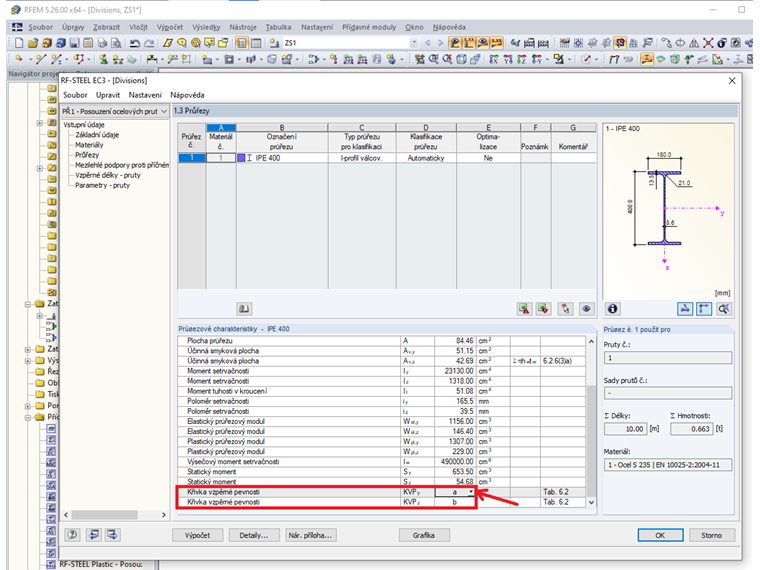
Task: Click the reset zoom icon in preview
Action: (x=723, y=309)
